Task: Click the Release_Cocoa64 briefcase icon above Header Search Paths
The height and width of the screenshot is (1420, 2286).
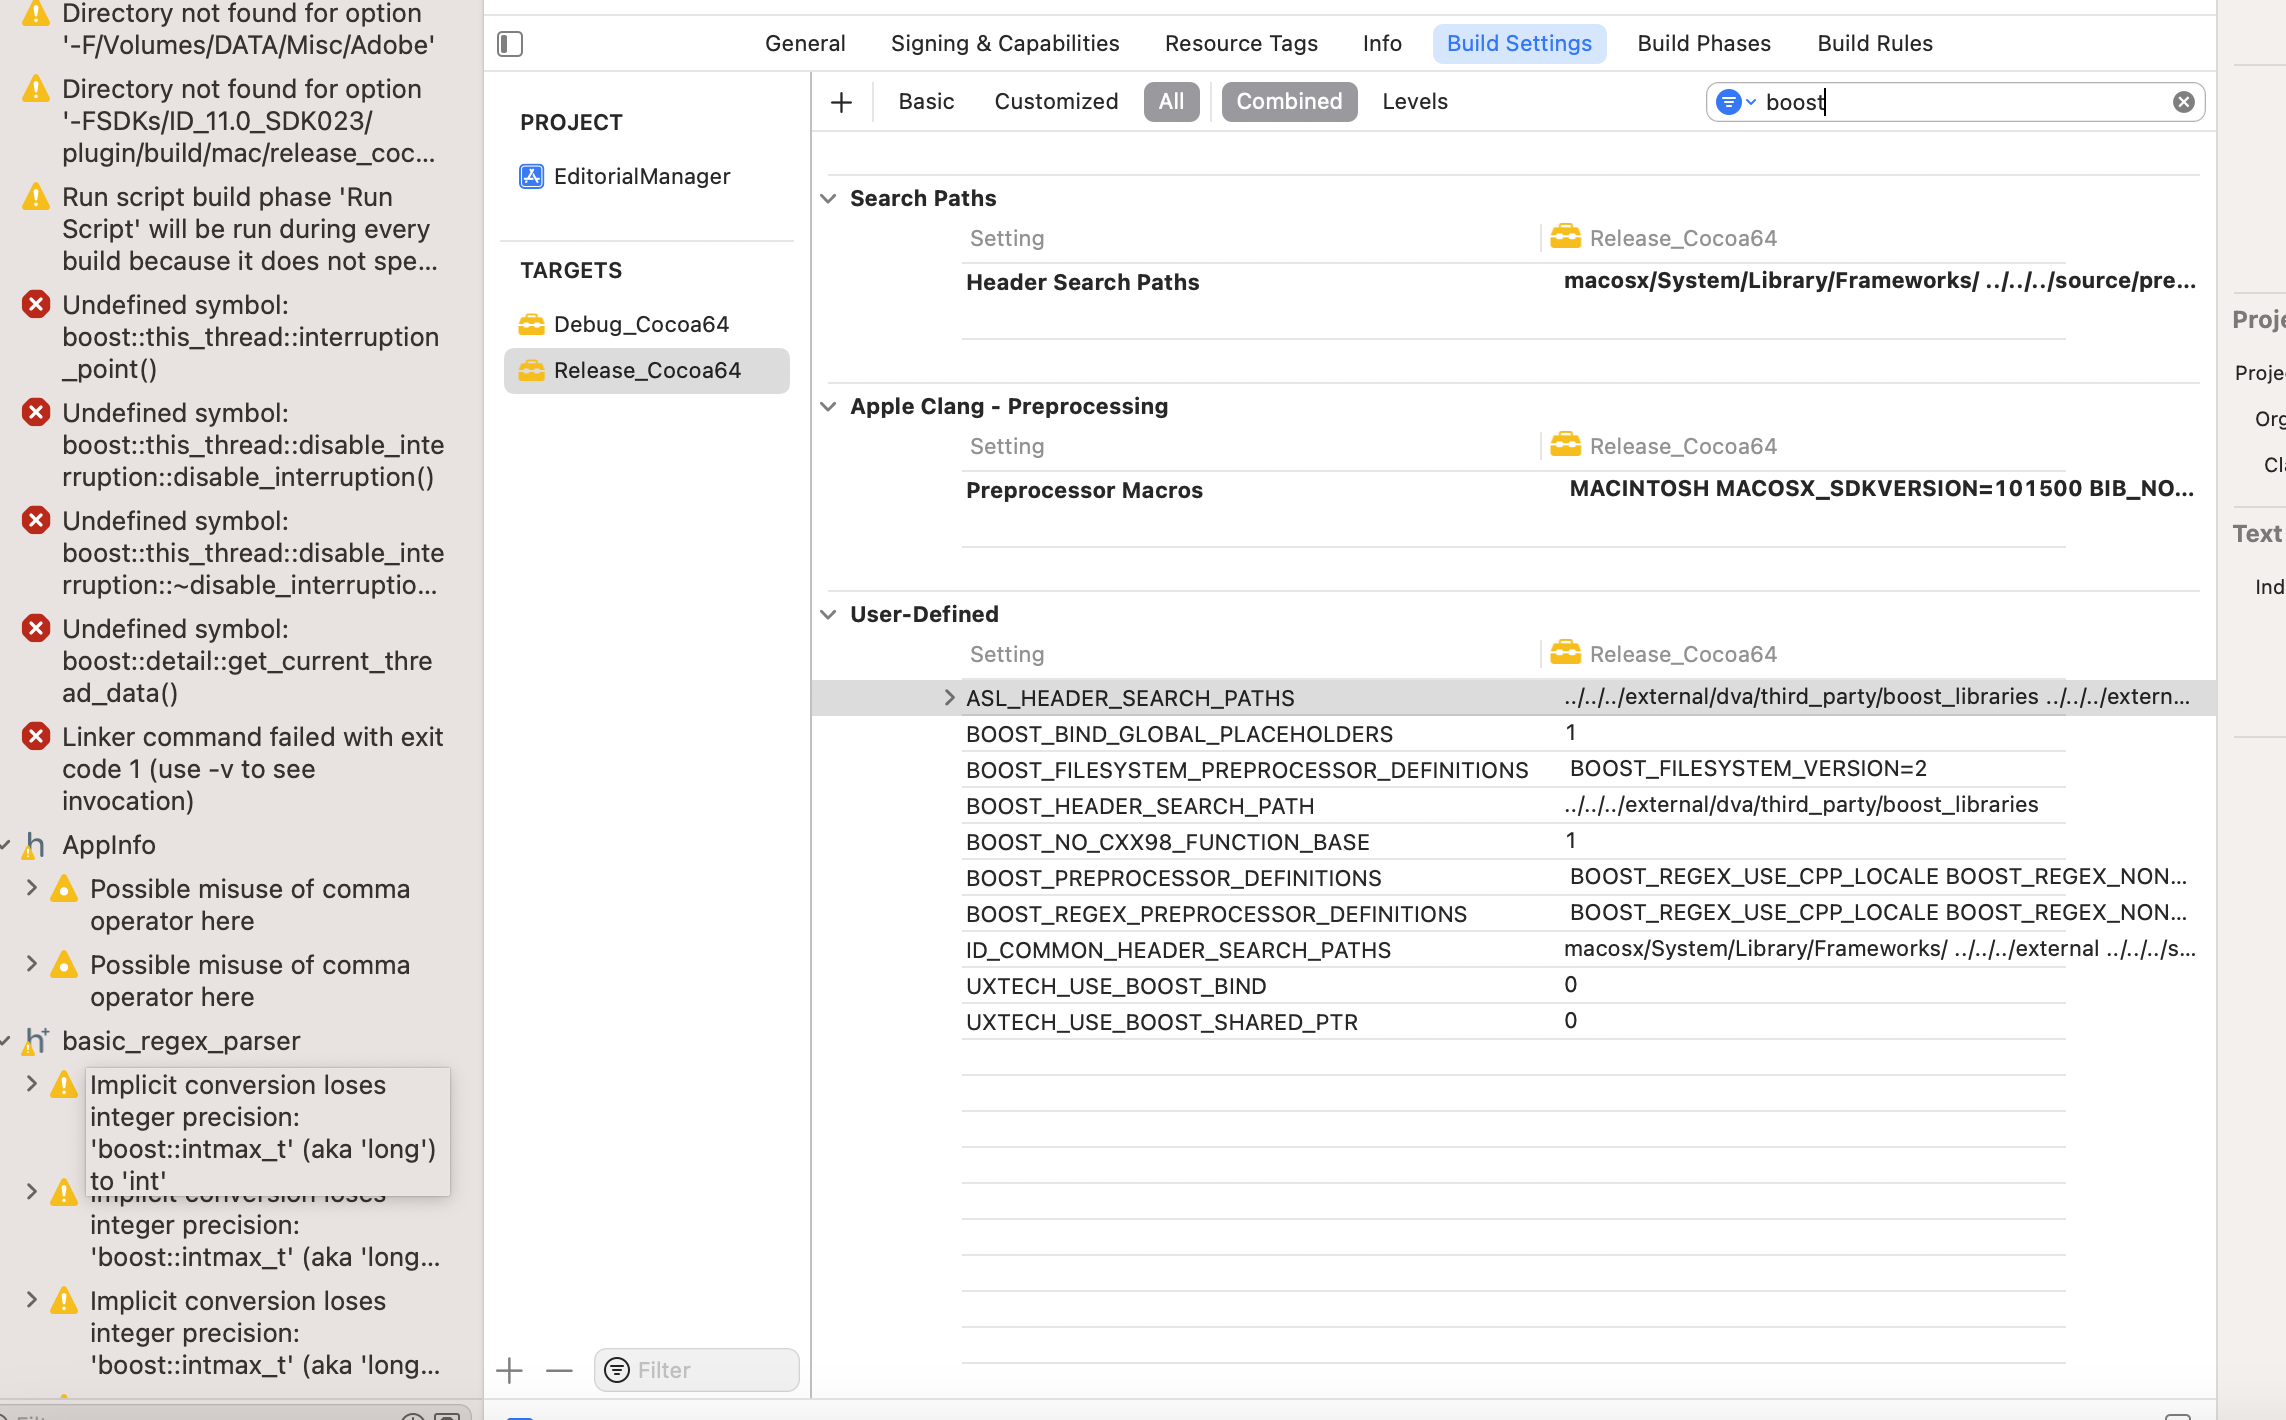Action: click(1566, 237)
